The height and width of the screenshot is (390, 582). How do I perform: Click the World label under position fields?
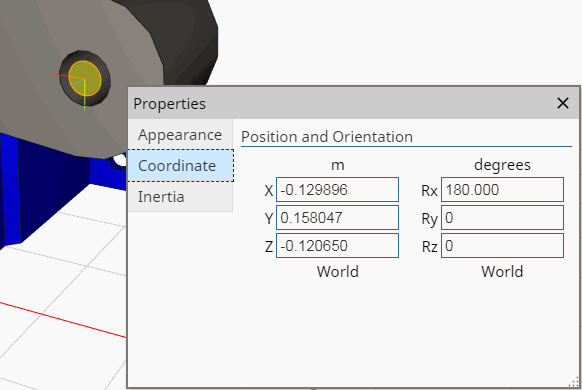click(337, 272)
